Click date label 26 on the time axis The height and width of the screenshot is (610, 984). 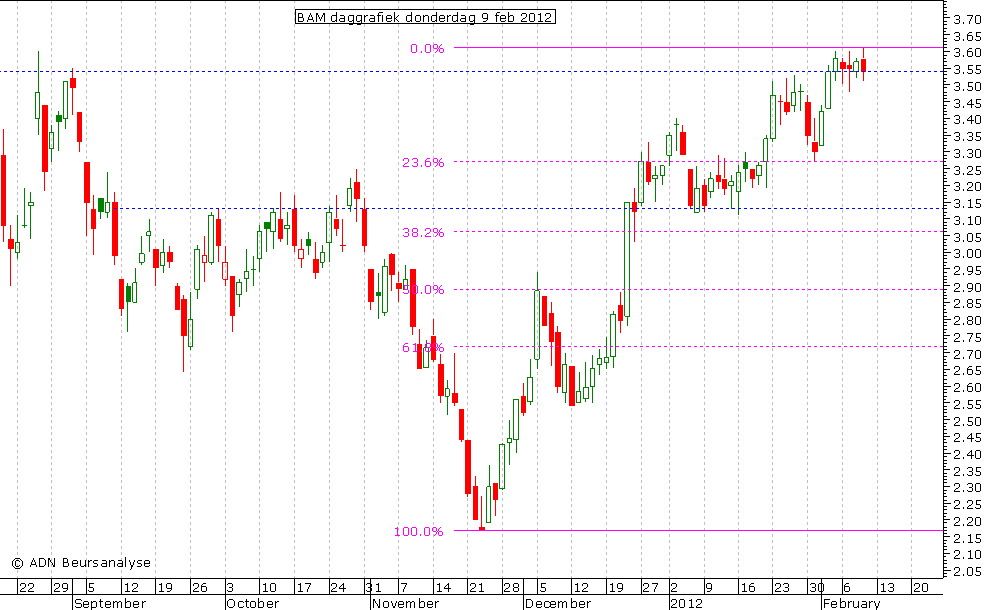click(x=200, y=587)
